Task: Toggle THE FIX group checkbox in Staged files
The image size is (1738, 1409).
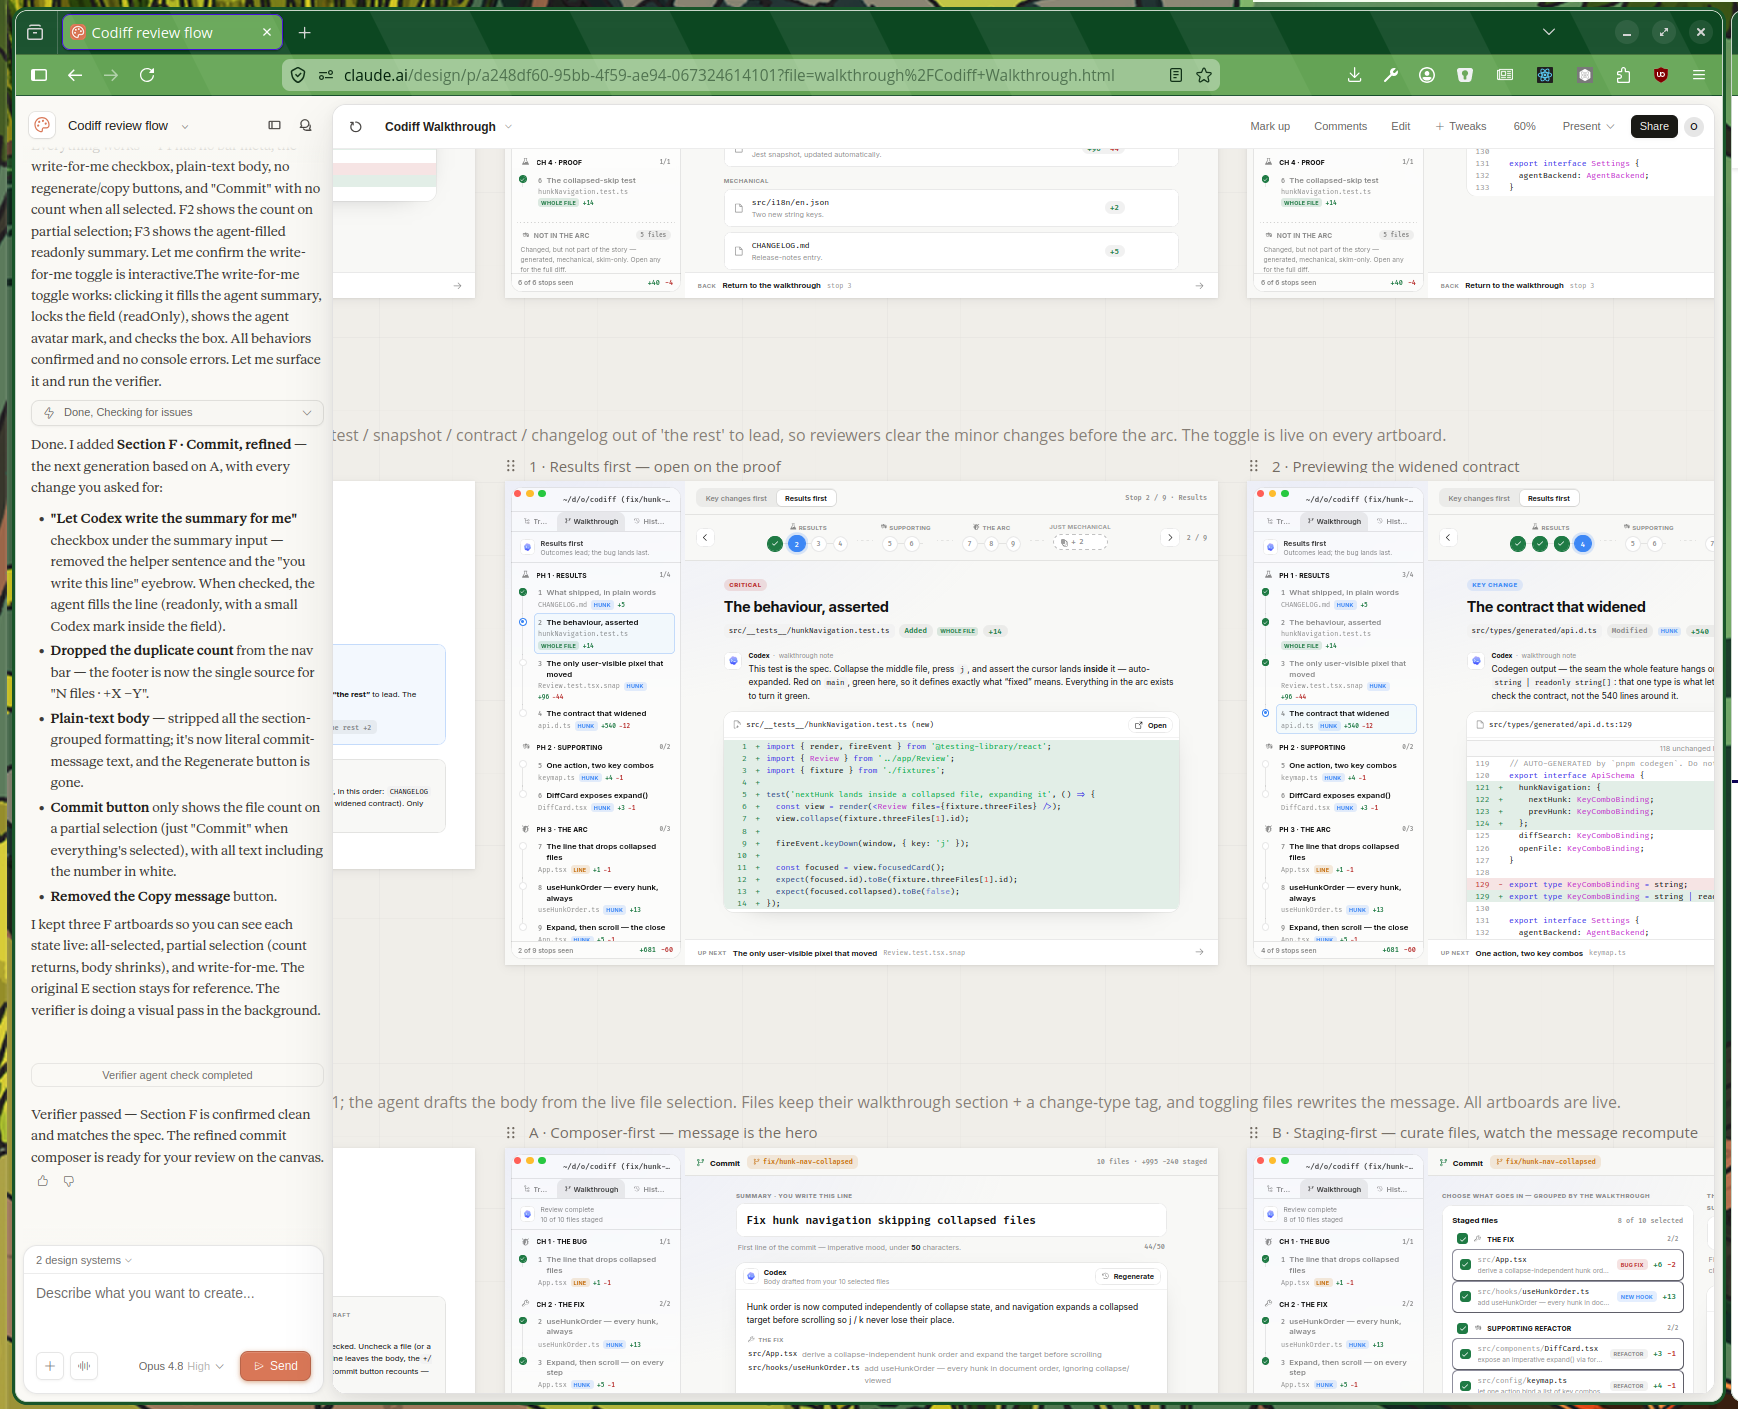Action: pyautogui.click(x=1463, y=1239)
